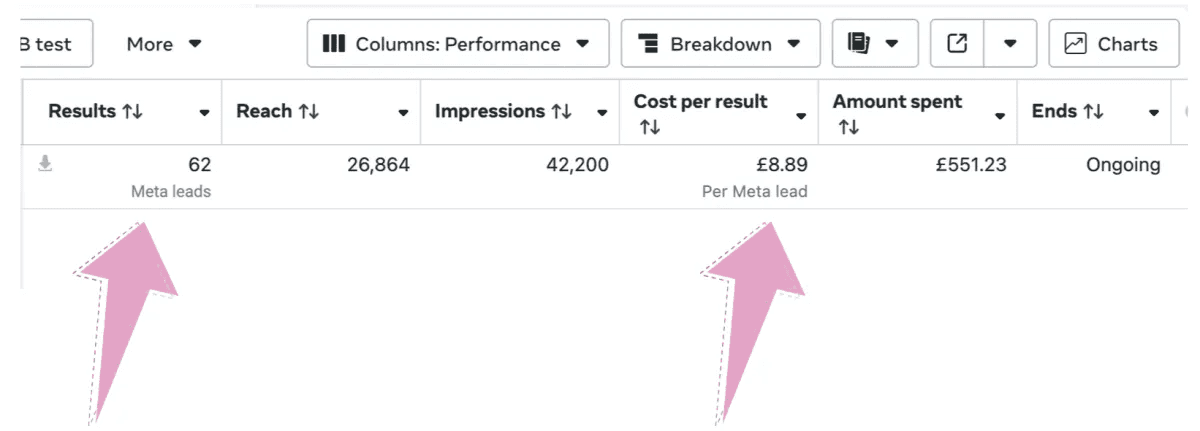Open the More menu

[x=164, y=44]
